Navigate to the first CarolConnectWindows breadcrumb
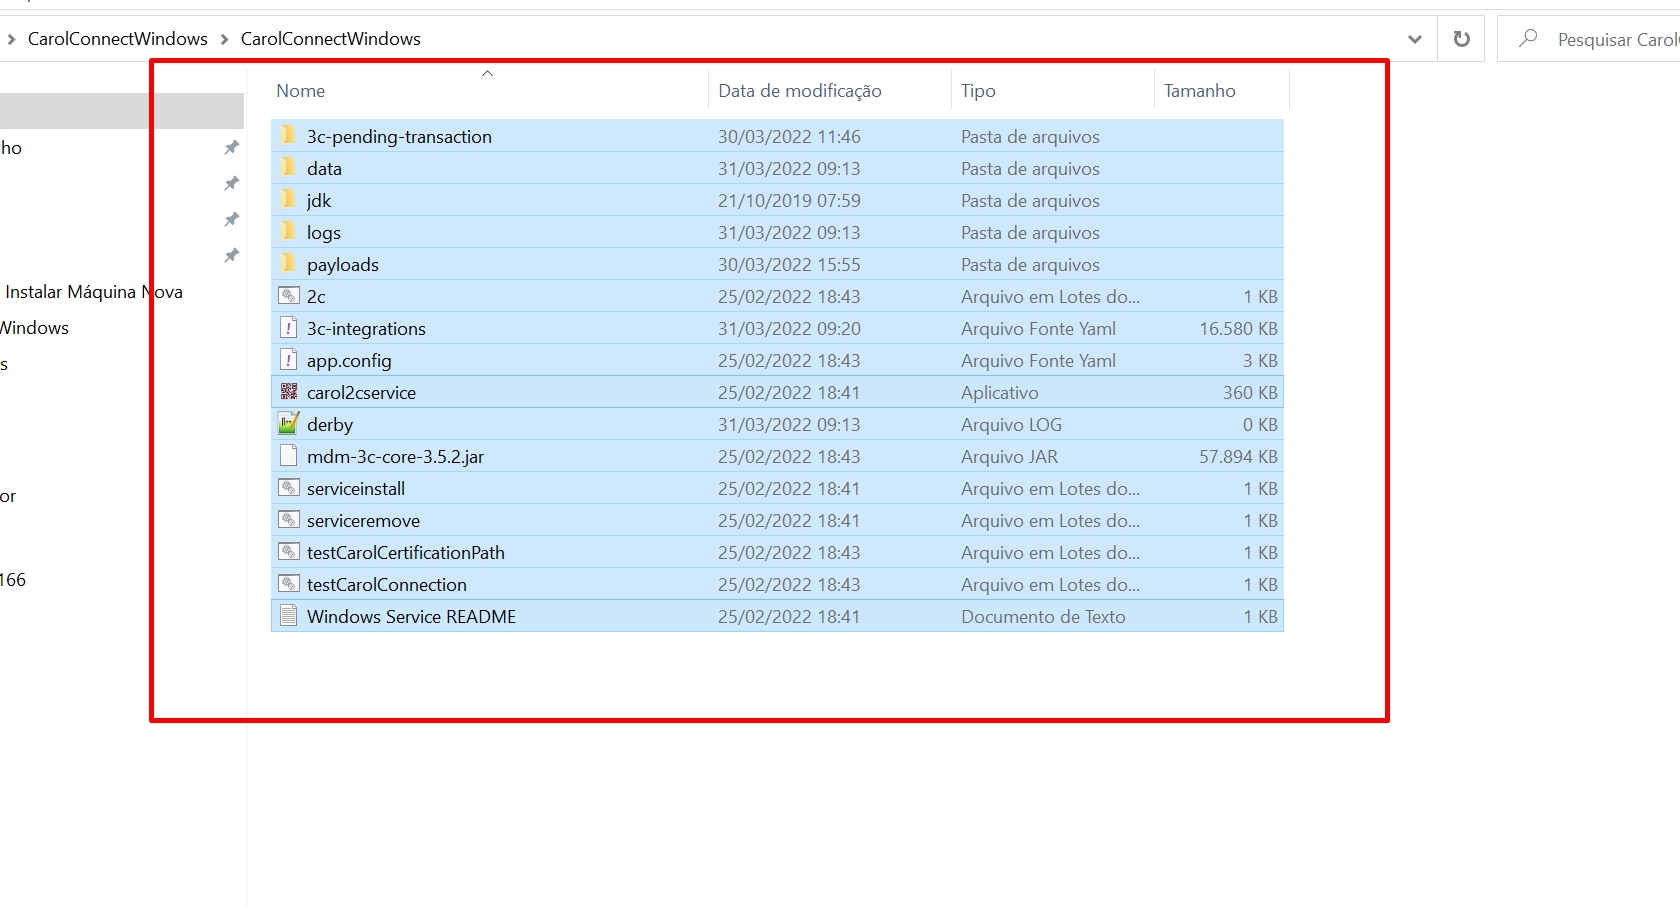 pos(118,39)
